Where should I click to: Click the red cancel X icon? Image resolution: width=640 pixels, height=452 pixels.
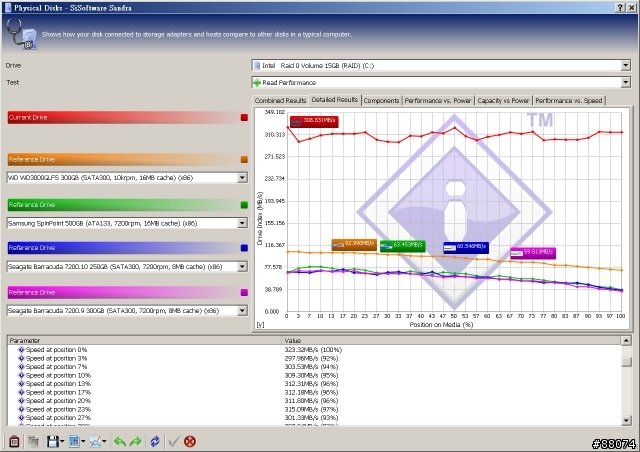coord(190,441)
